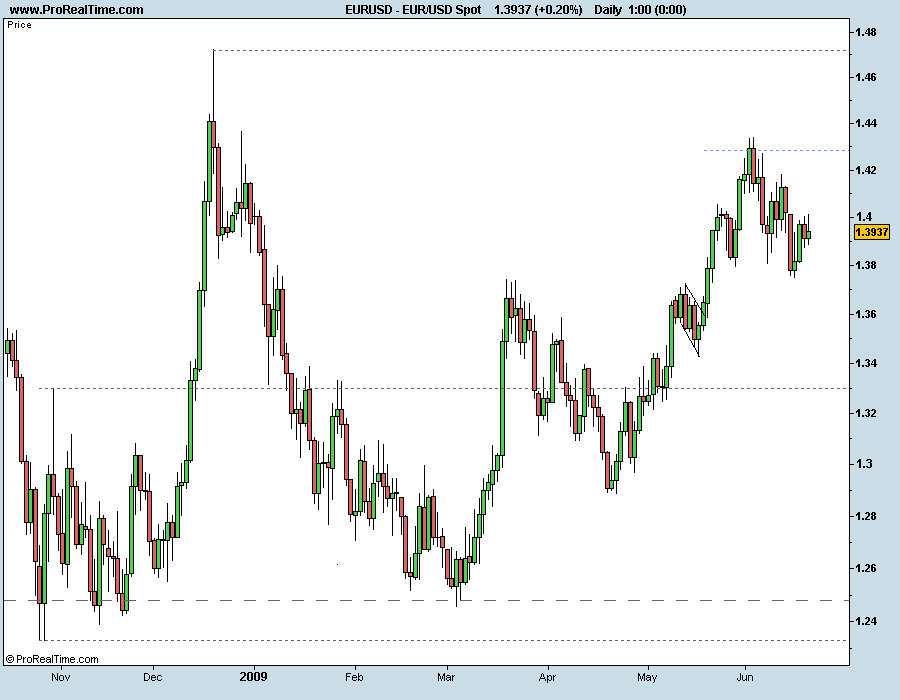Click the 1.26 price axis label
The width and height of the screenshot is (900, 700).
pos(866,568)
